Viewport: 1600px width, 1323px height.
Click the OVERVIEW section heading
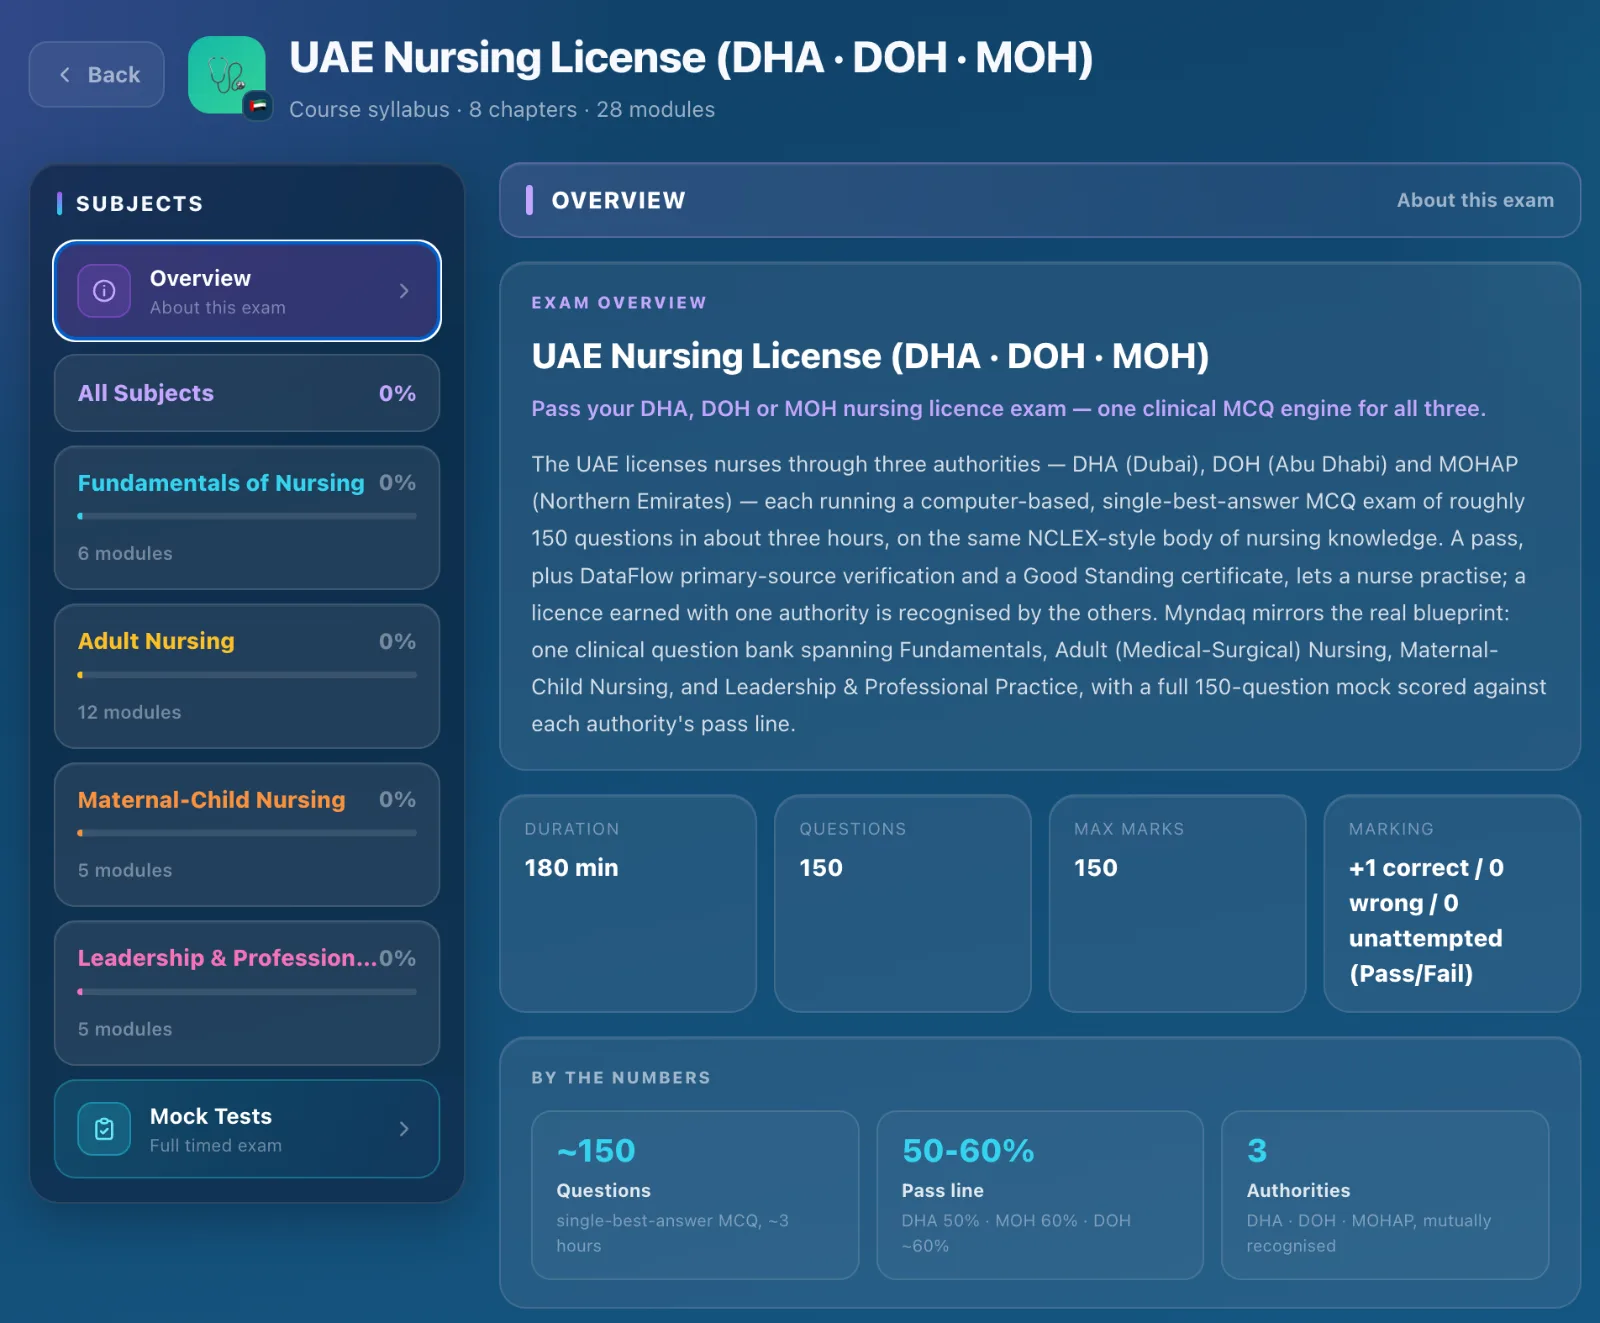tap(618, 200)
